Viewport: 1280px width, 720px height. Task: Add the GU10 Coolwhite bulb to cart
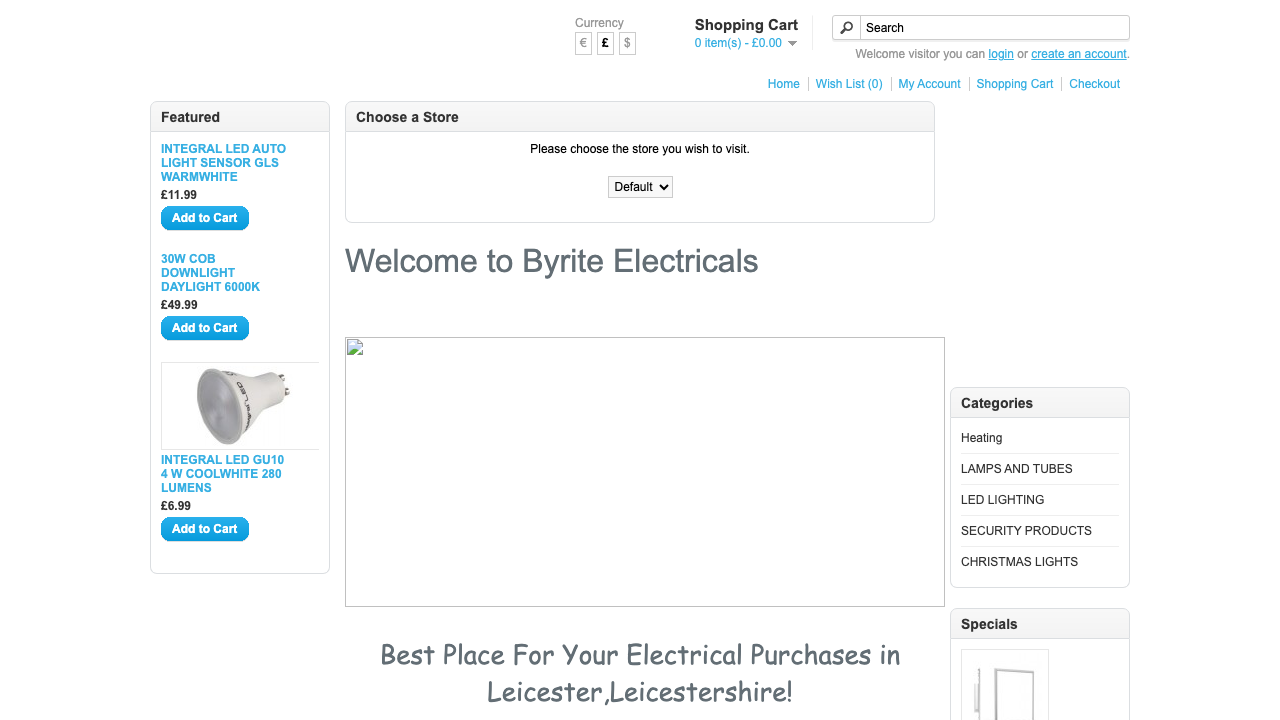click(x=204, y=529)
